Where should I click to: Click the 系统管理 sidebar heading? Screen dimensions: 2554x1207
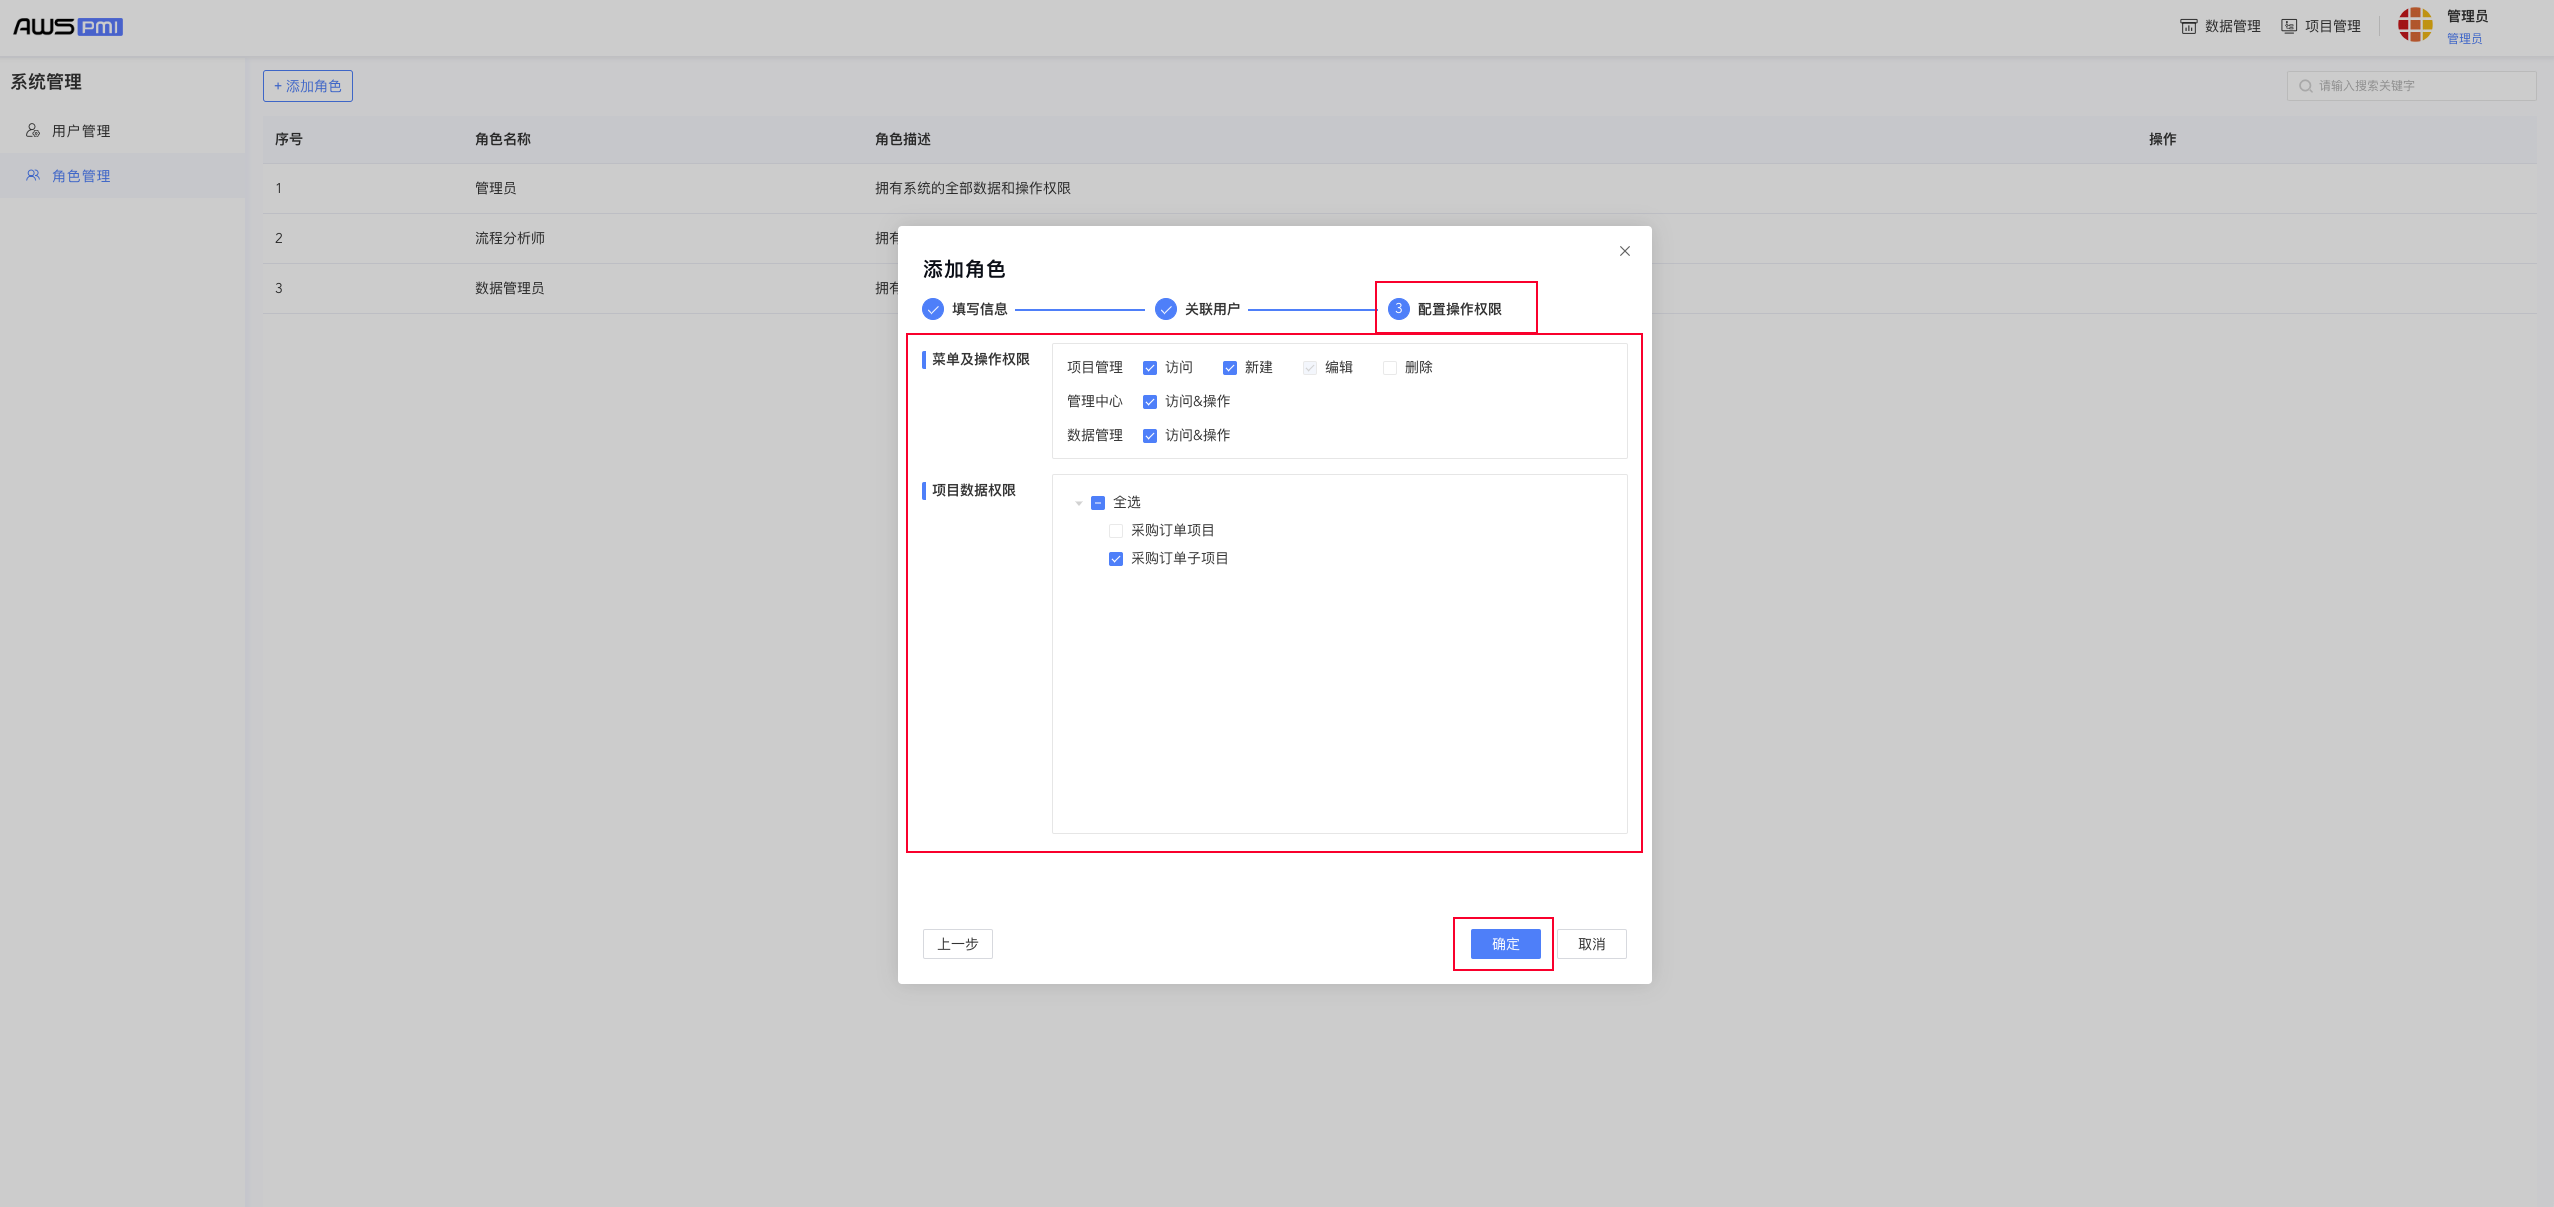(46, 82)
